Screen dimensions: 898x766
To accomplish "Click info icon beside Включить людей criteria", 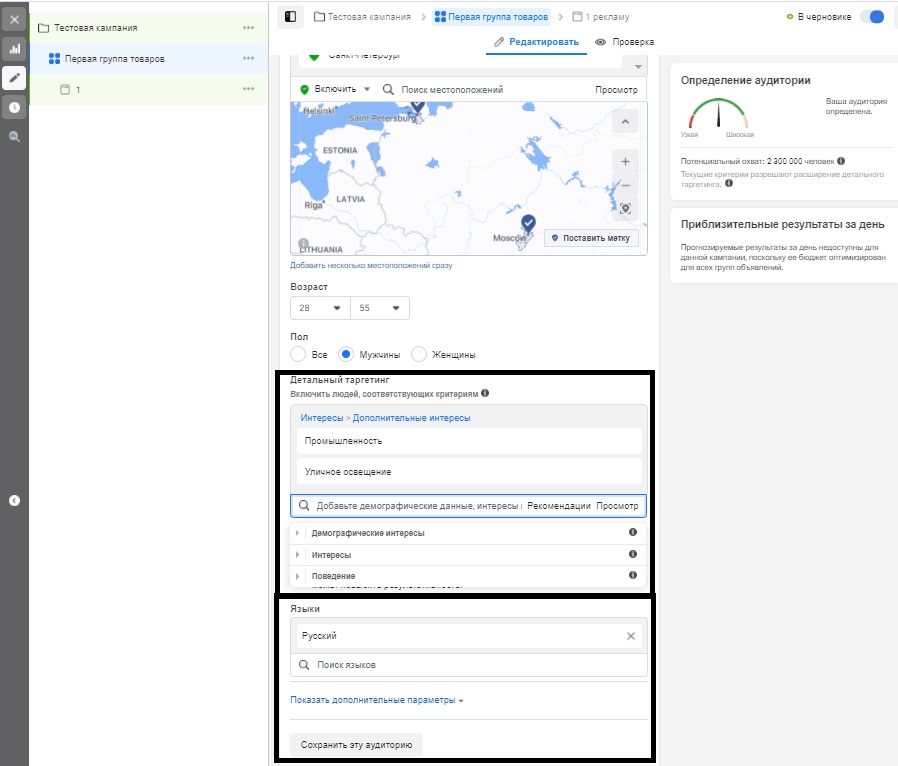I will point(485,393).
